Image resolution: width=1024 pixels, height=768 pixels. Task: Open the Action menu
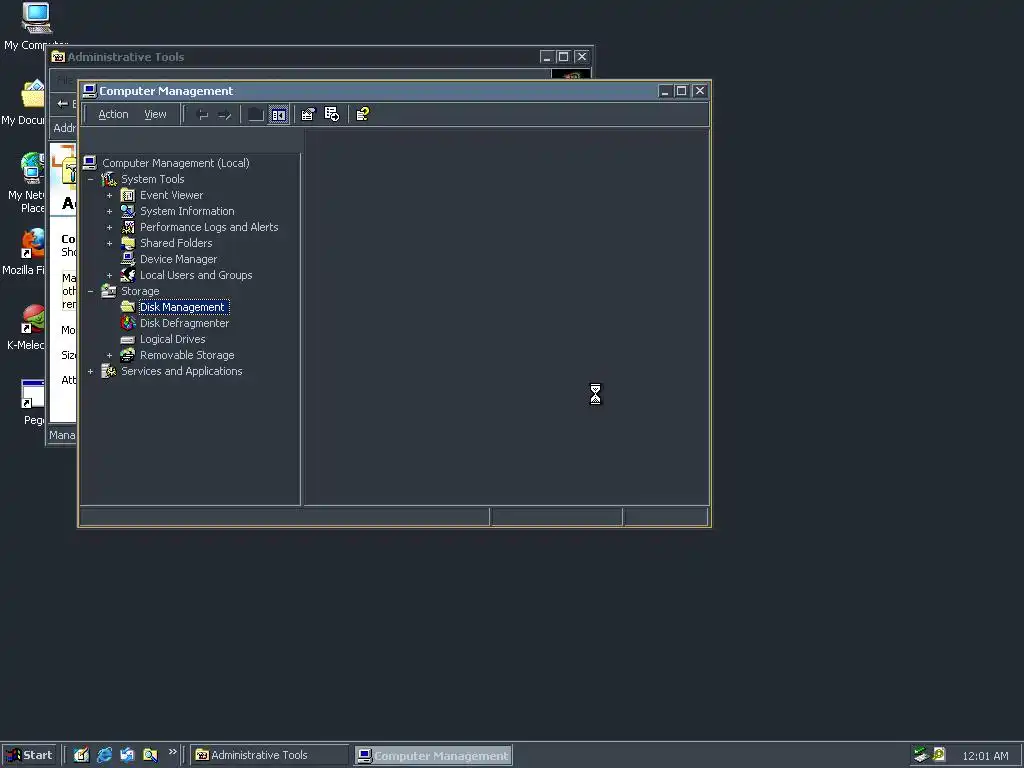113,114
